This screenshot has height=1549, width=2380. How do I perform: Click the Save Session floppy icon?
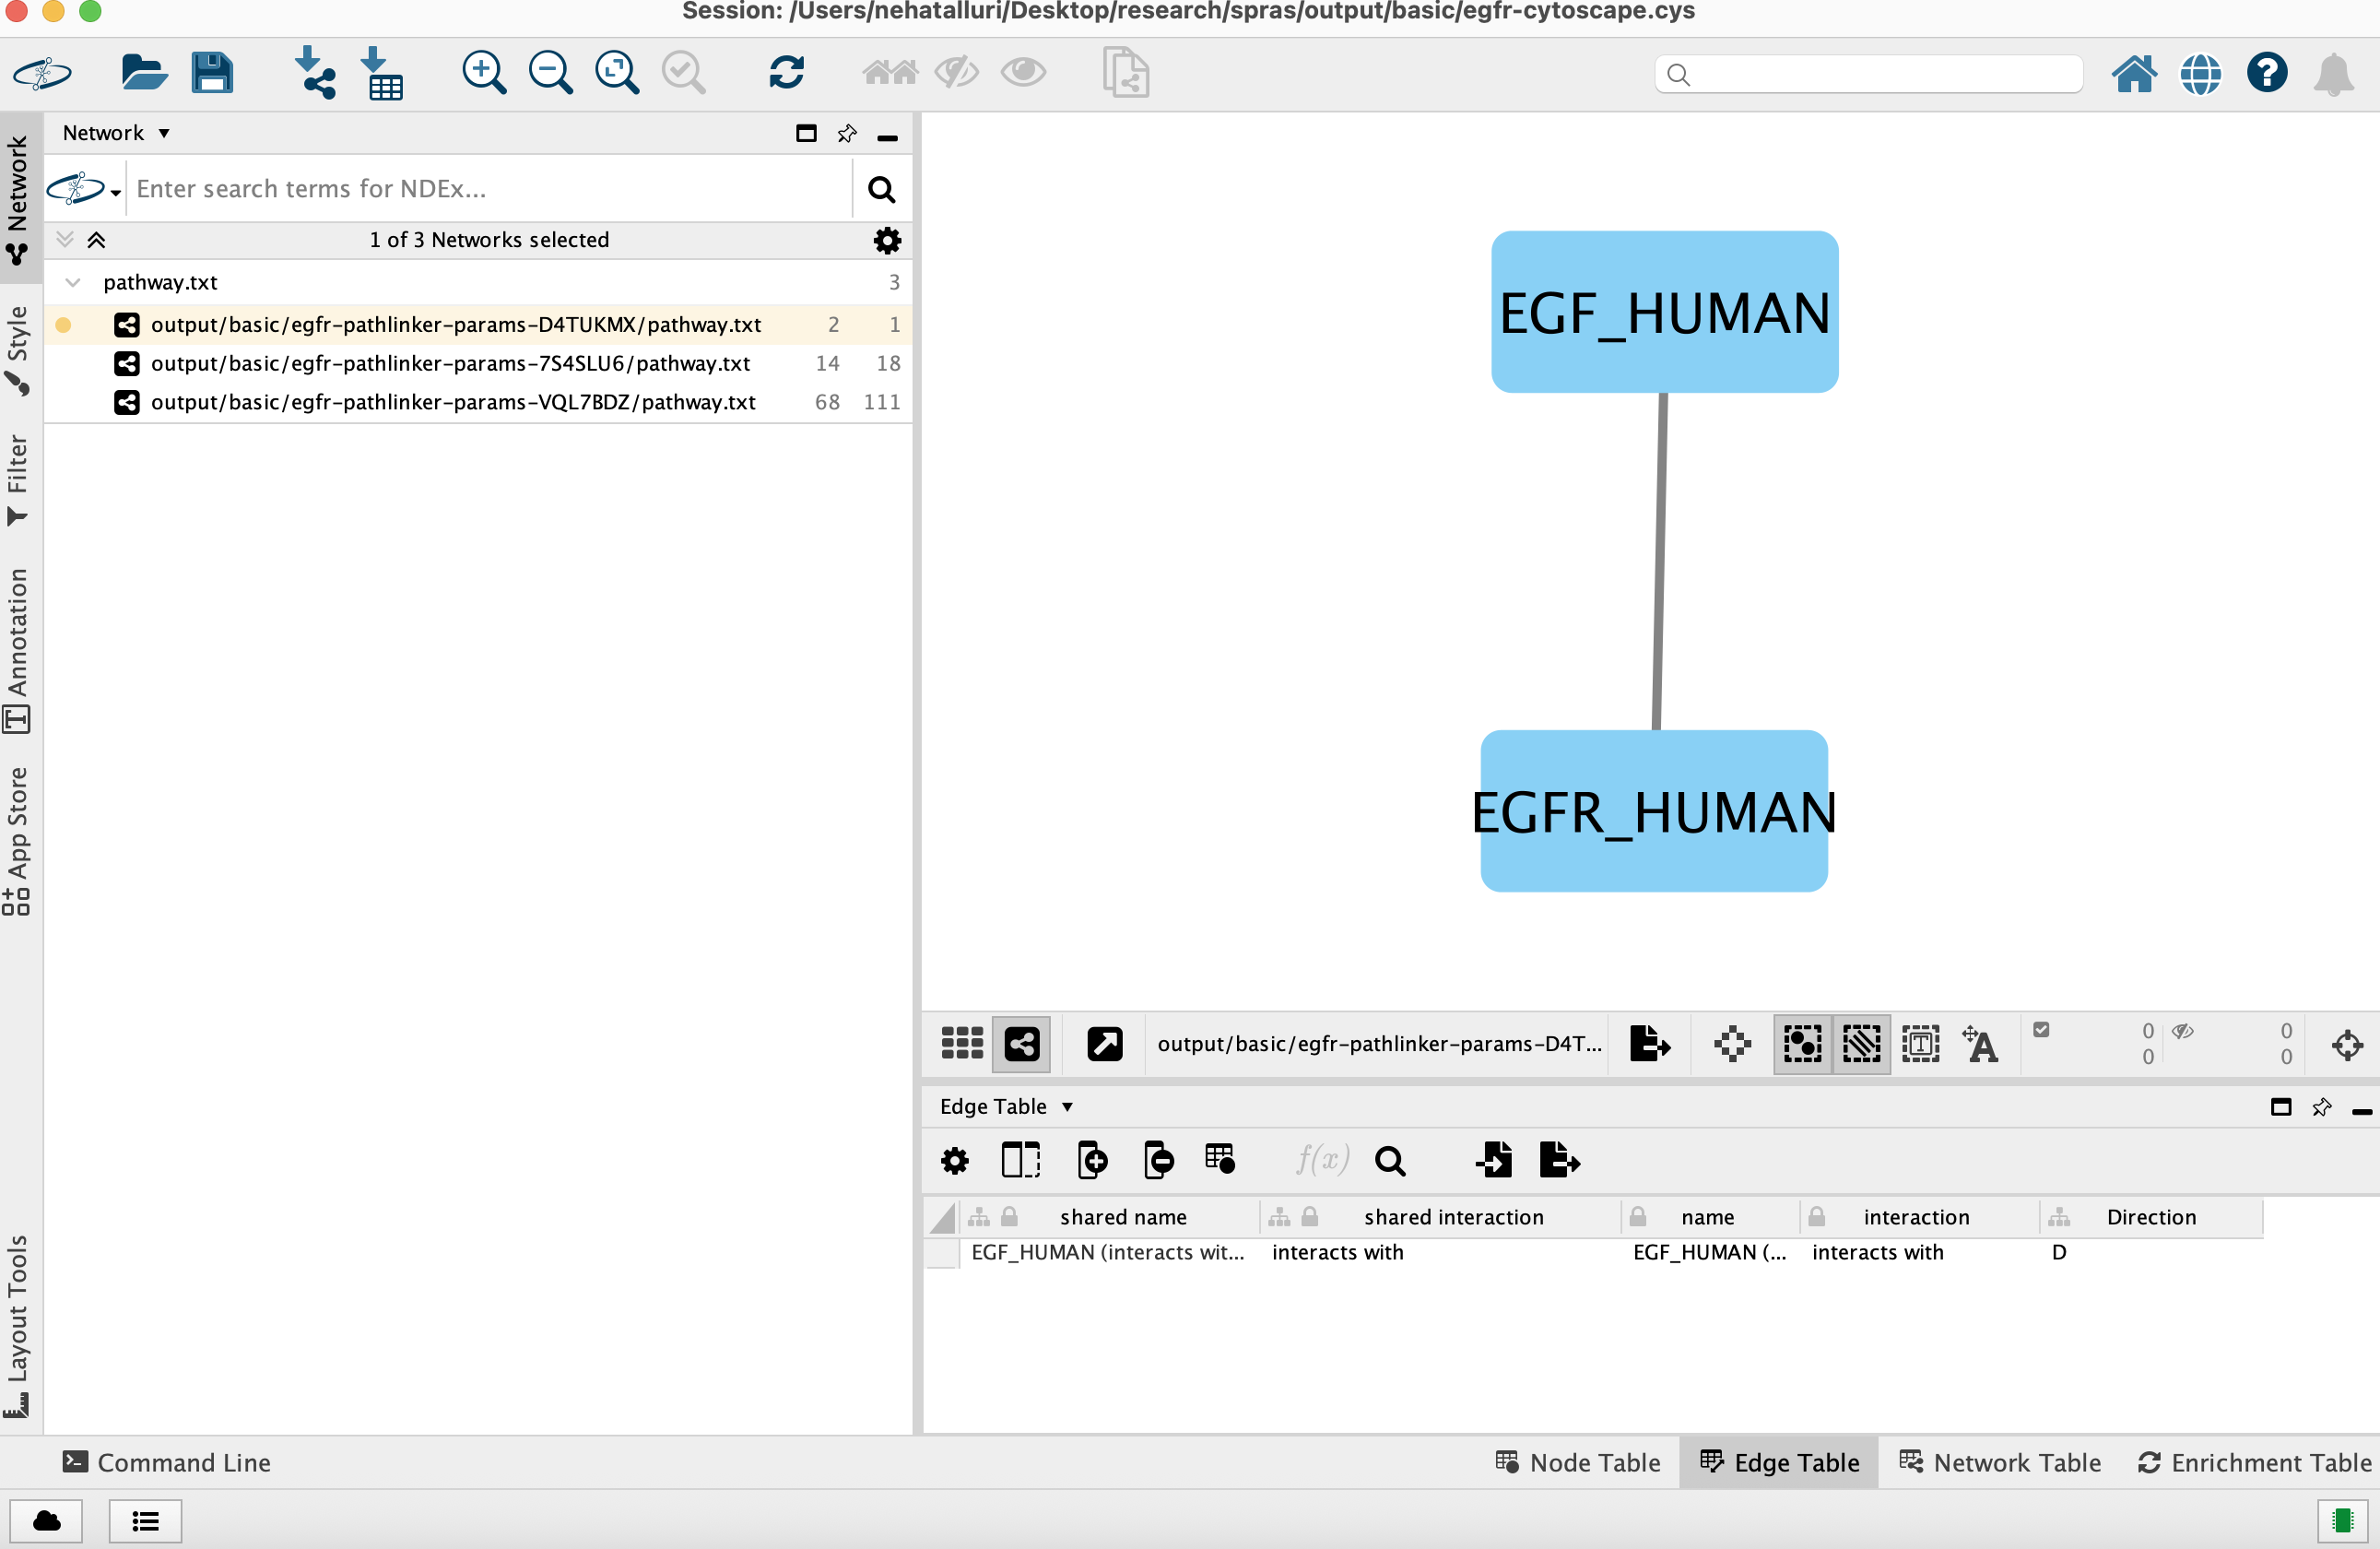[212, 73]
